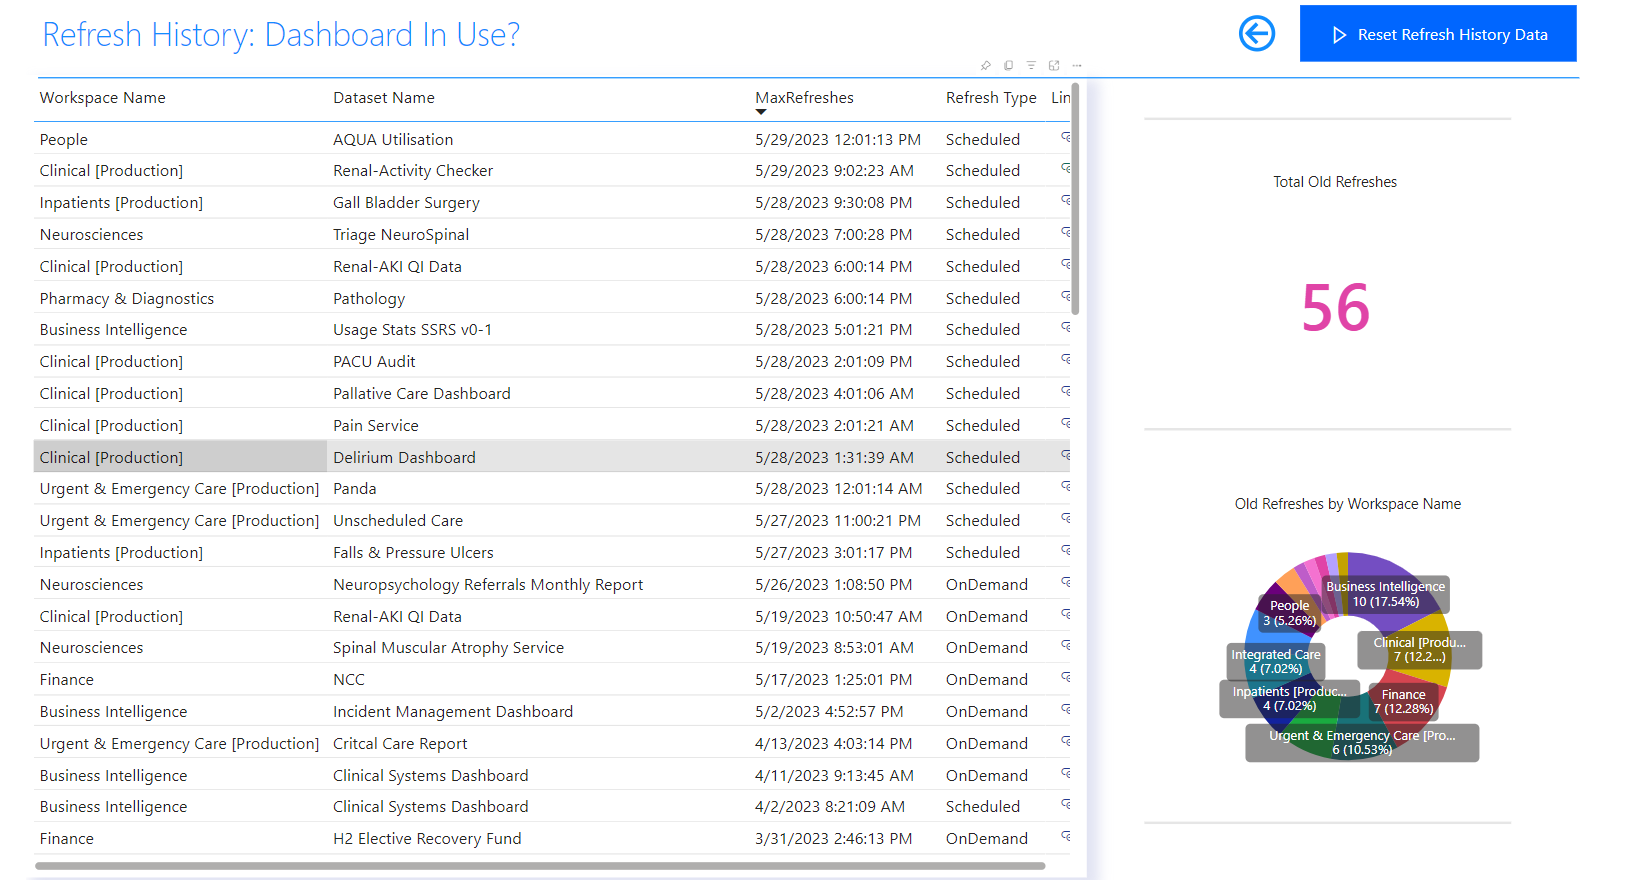
Task: Click link icon in Pallative Care Dashboard row
Action: tap(1066, 392)
